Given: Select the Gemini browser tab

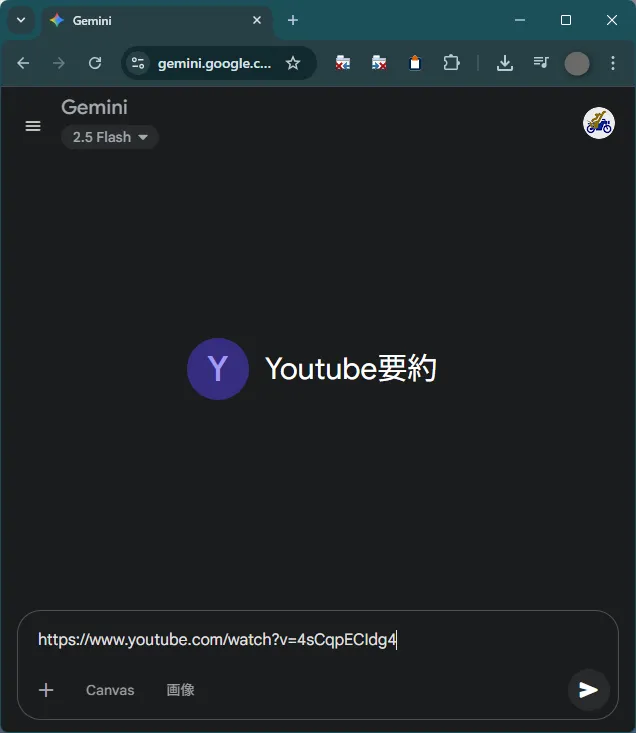Looking at the screenshot, I should click(x=157, y=21).
